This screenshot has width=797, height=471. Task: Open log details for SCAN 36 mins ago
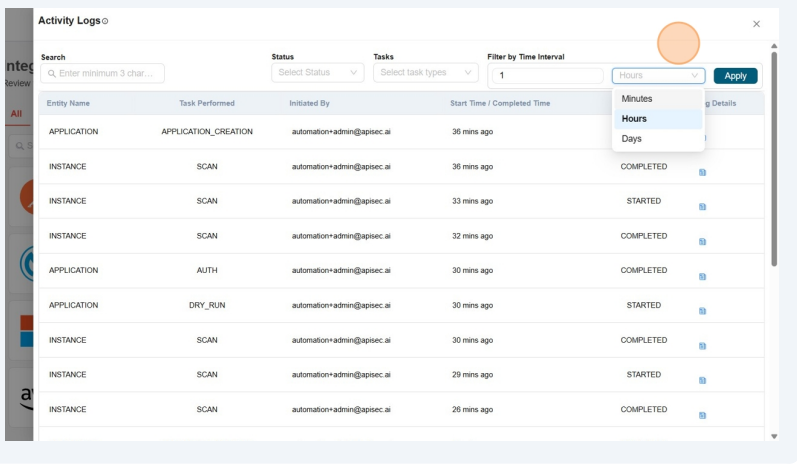[x=702, y=172]
